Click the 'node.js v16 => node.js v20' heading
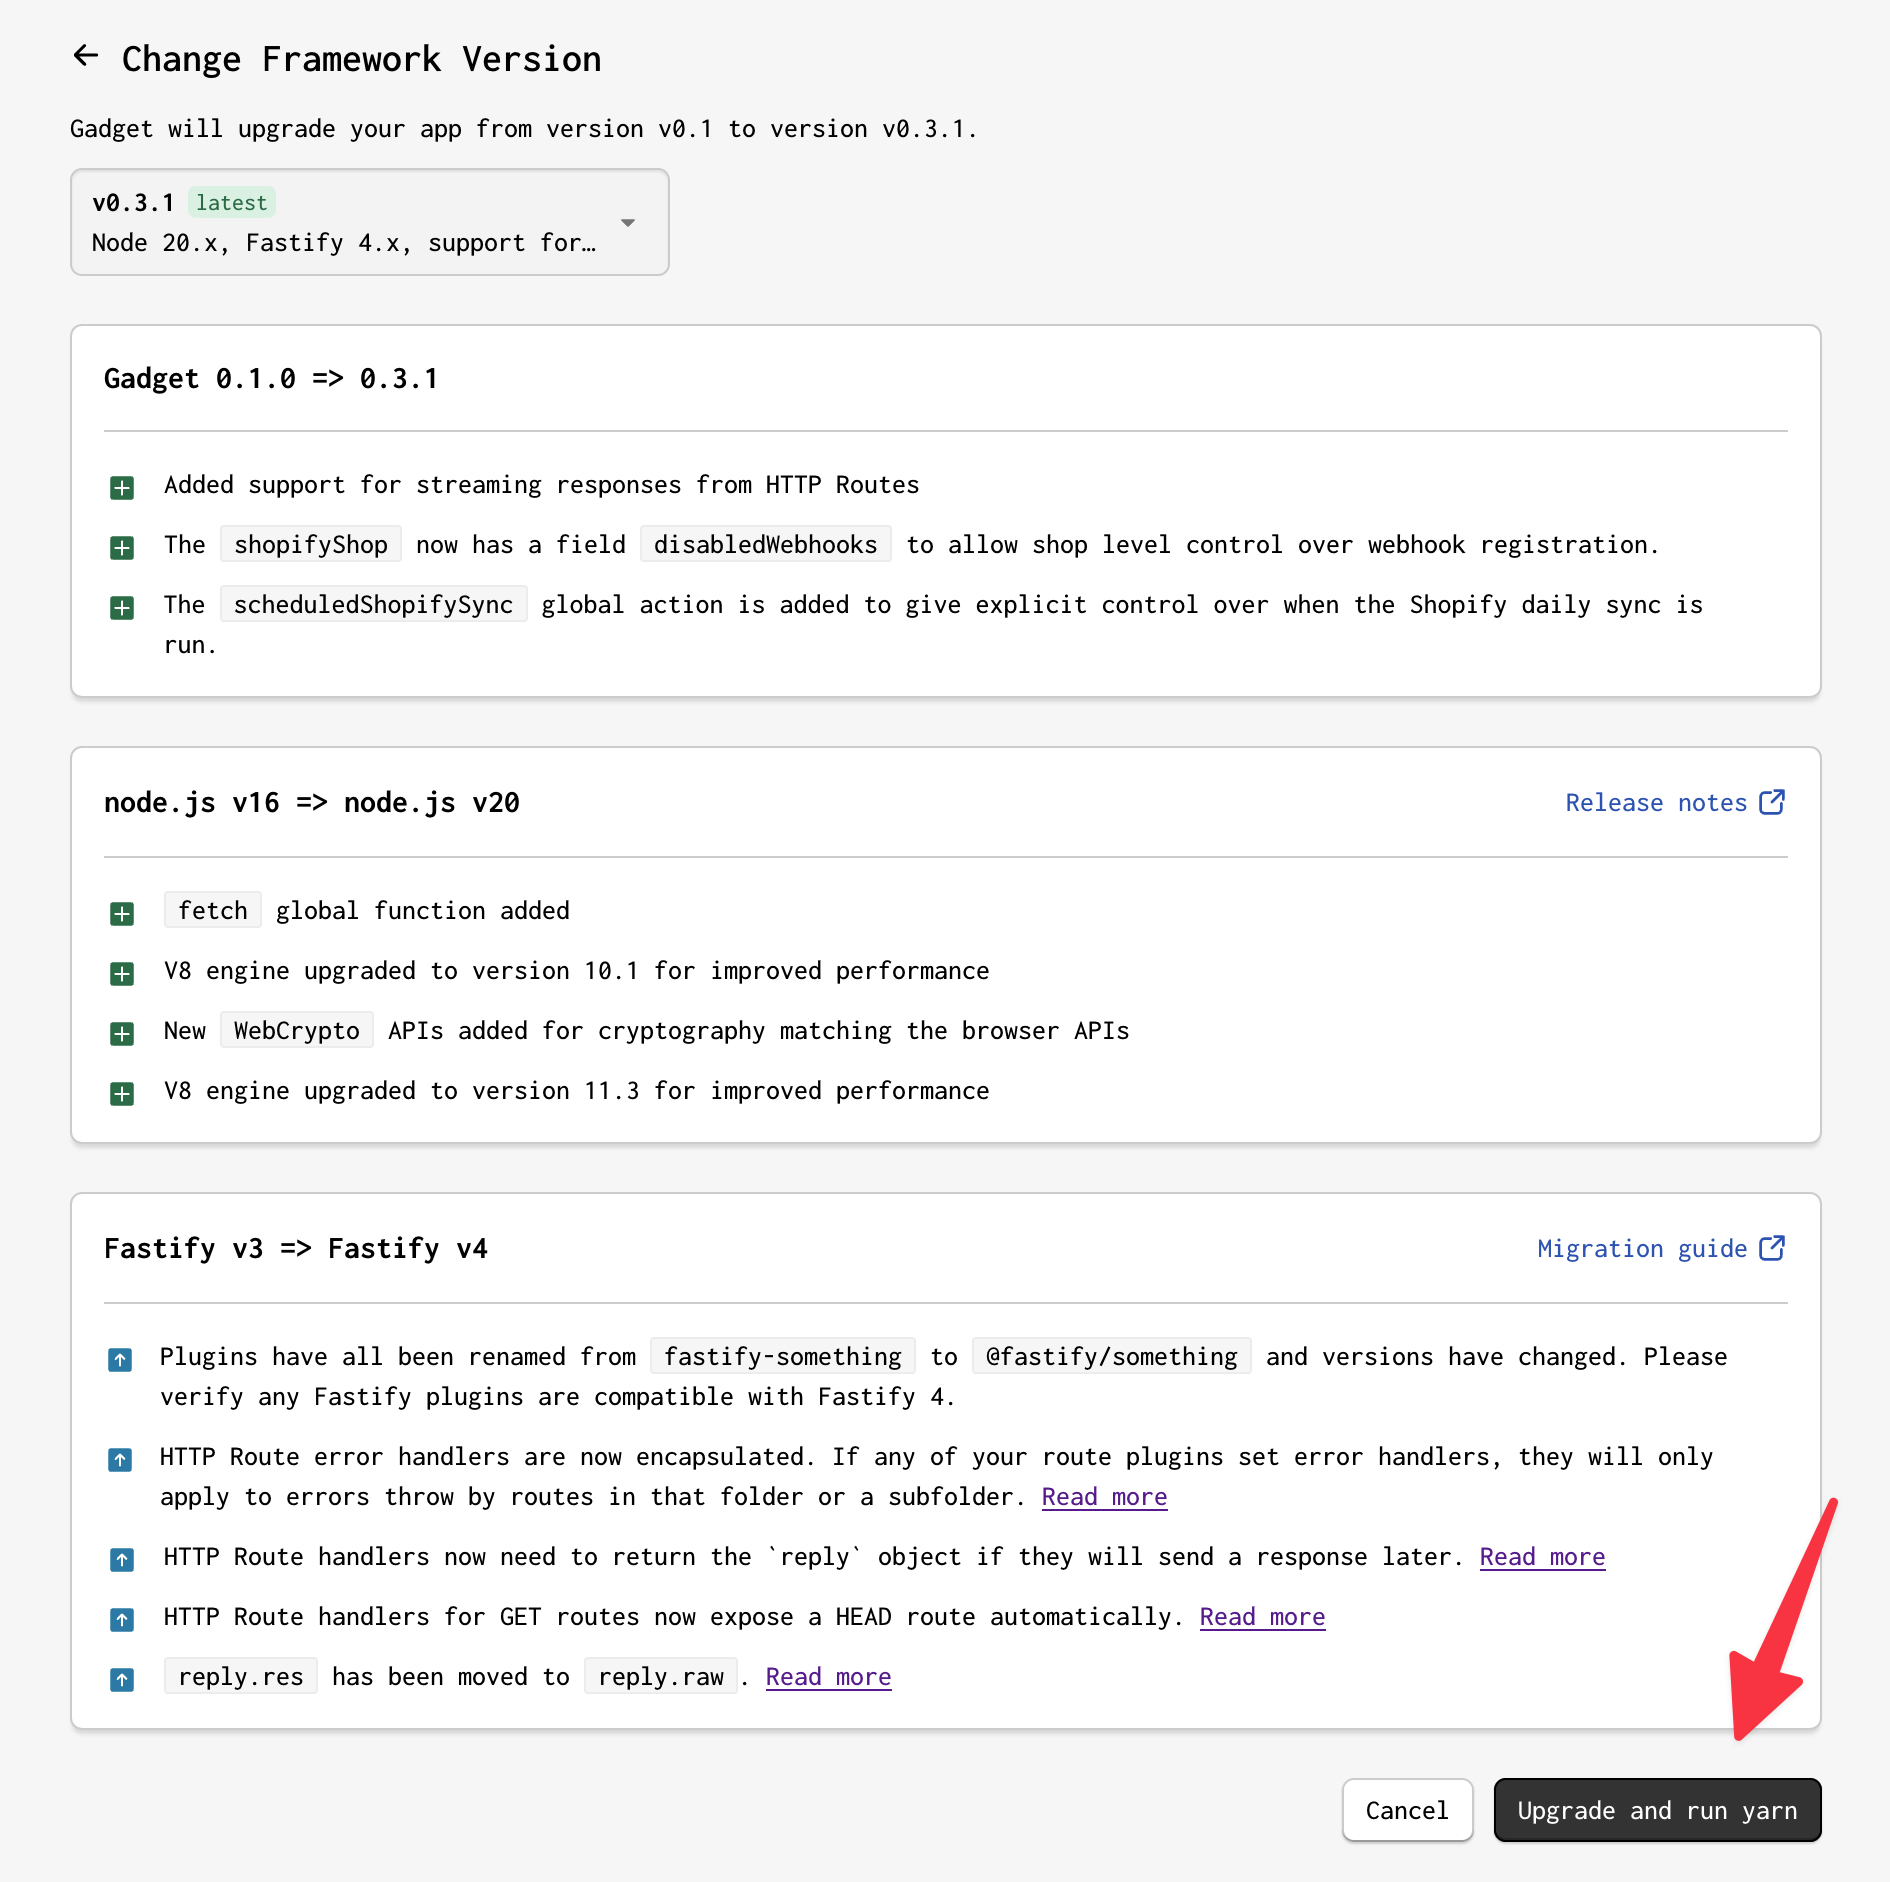The image size is (1890, 1882). coord(312,803)
